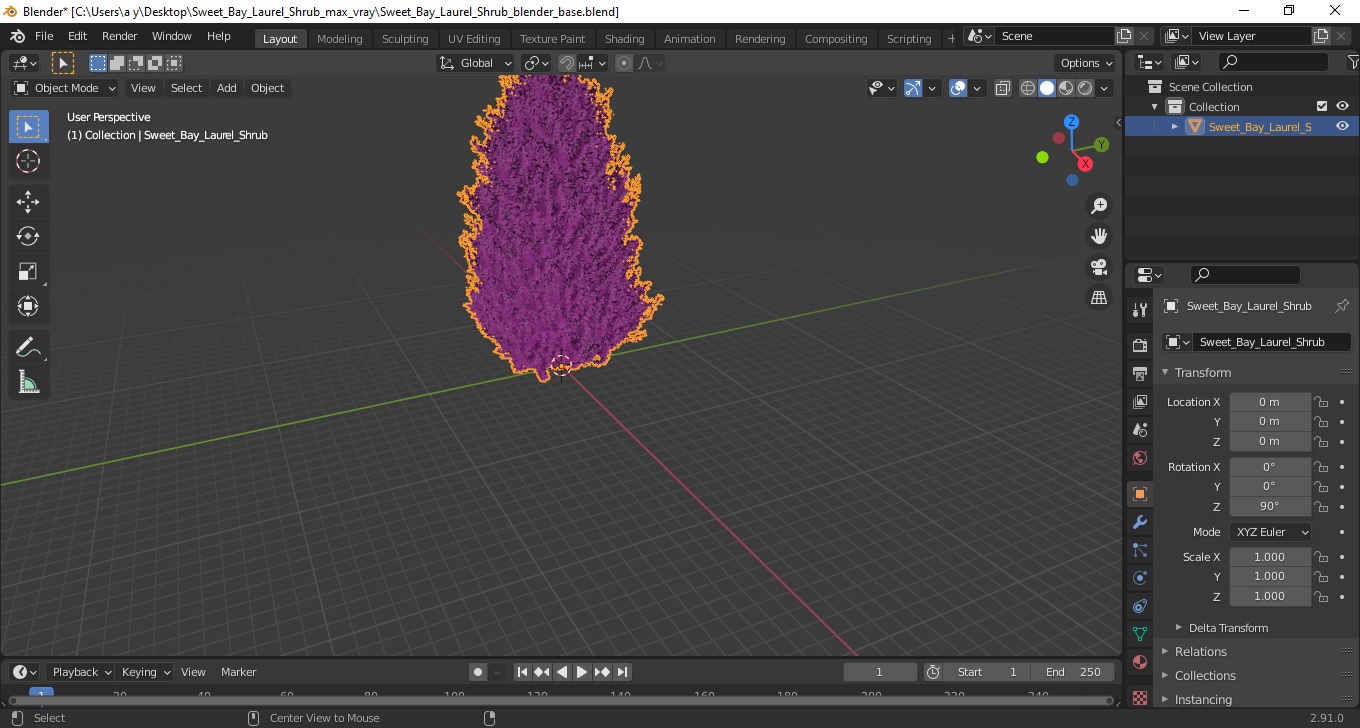
Task: Toggle proportional editing button
Action: [x=624, y=63]
